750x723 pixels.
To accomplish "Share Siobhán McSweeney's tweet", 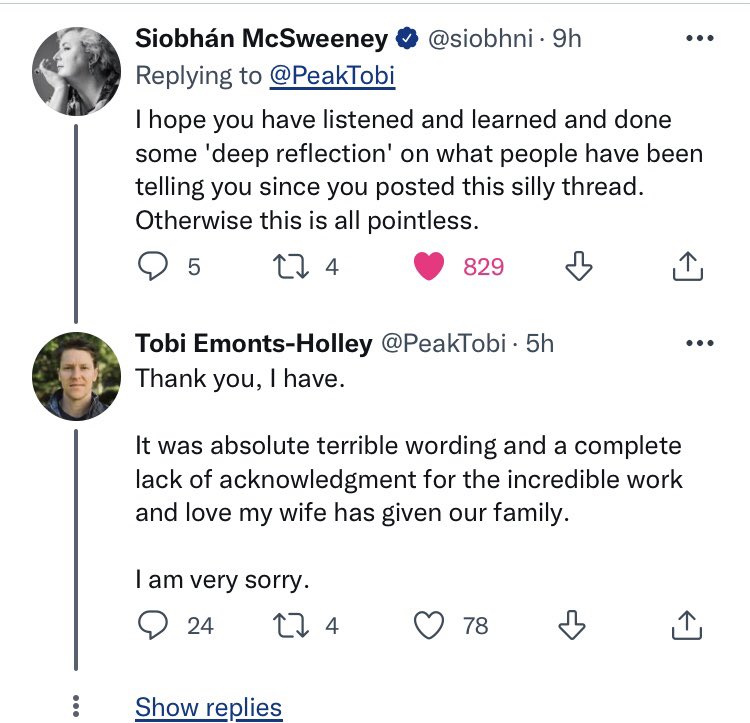I will (687, 266).
